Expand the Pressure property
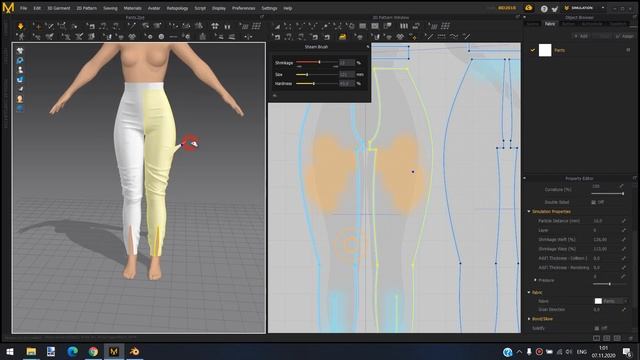This screenshot has width=640, height=360. point(535,280)
